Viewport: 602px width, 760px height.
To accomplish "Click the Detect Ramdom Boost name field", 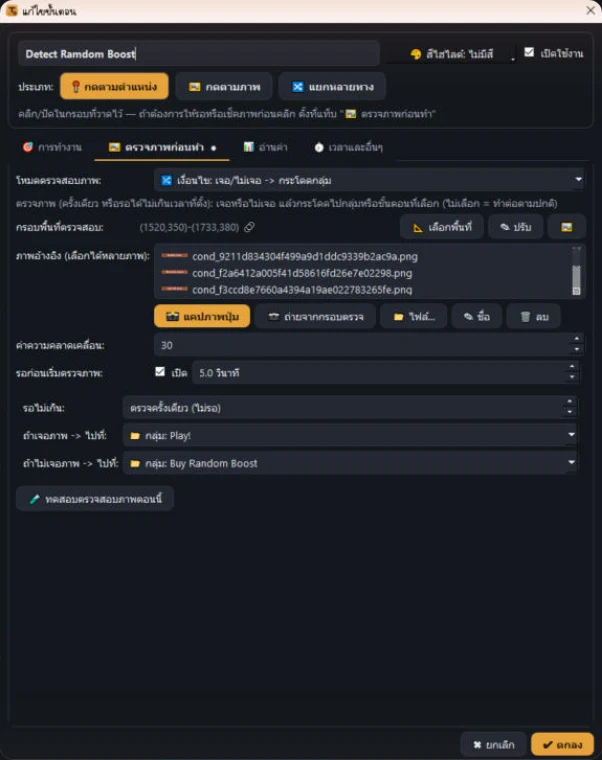I will click(199, 54).
